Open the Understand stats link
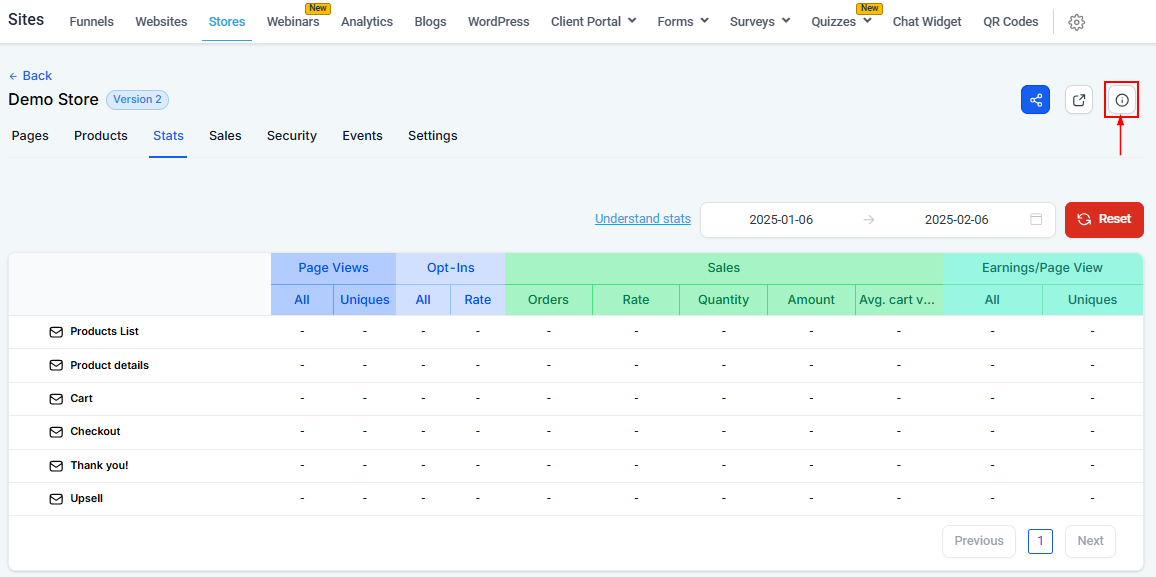 pos(643,218)
